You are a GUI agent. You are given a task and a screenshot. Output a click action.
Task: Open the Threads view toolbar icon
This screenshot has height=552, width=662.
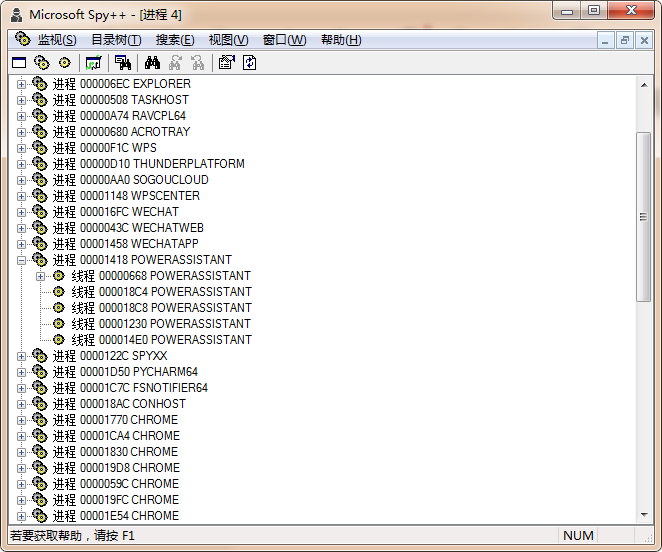pos(65,63)
